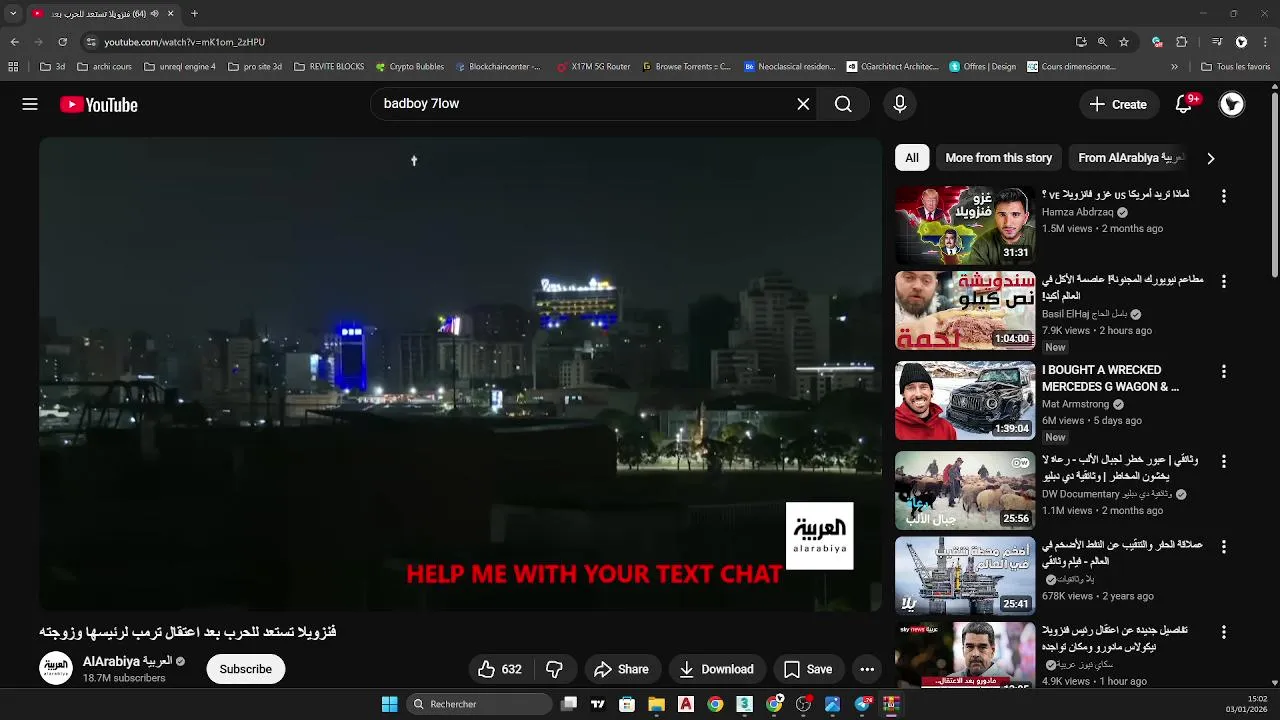Click the video player to pause
1280x720 pixels.
click(x=460, y=374)
